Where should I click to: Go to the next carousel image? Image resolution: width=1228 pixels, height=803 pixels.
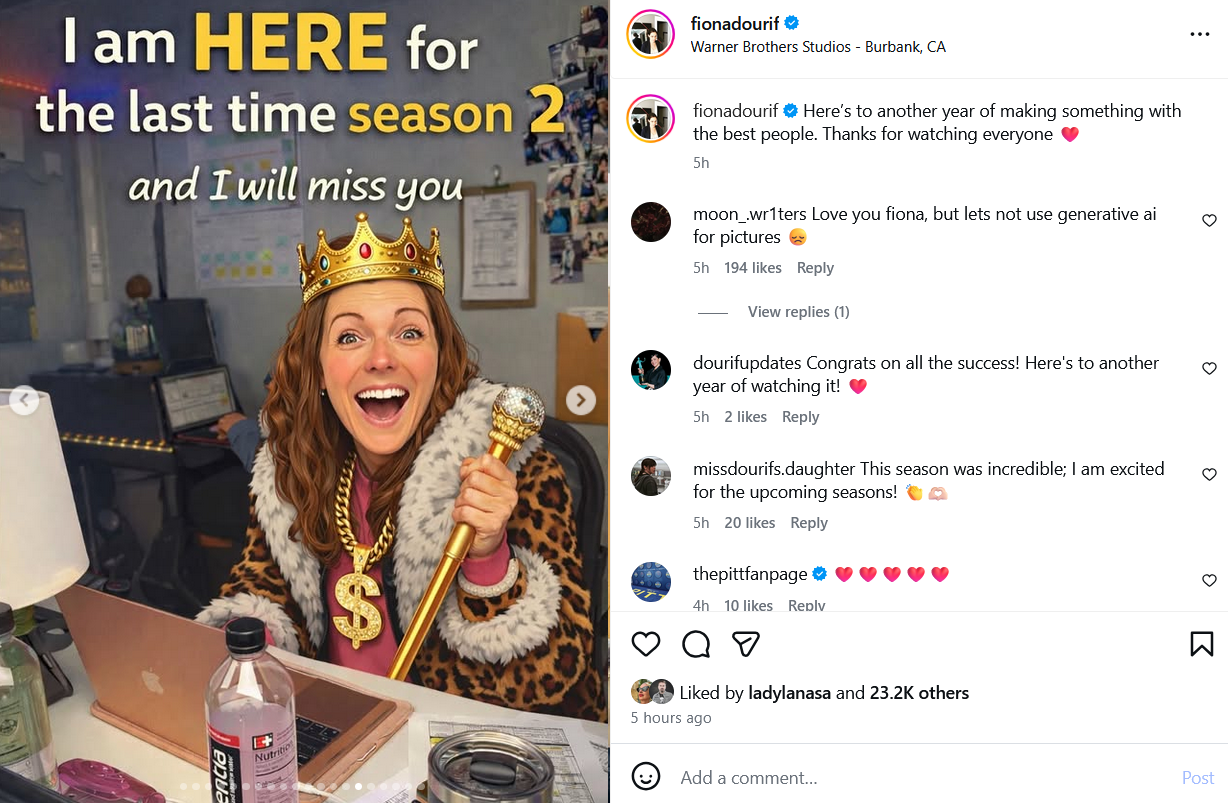tap(581, 401)
